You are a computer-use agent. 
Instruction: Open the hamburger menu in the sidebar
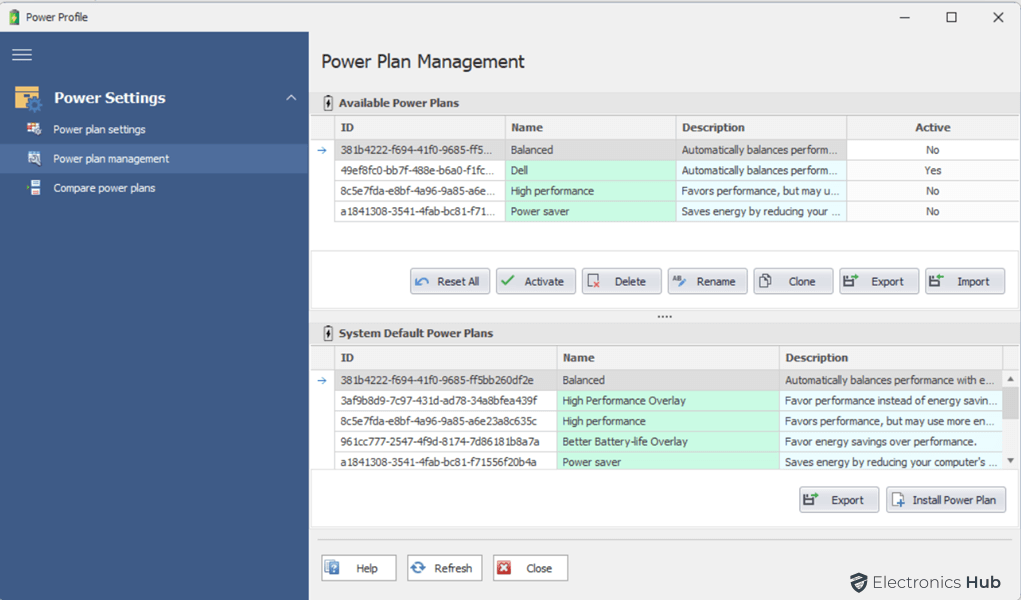[21, 54]
